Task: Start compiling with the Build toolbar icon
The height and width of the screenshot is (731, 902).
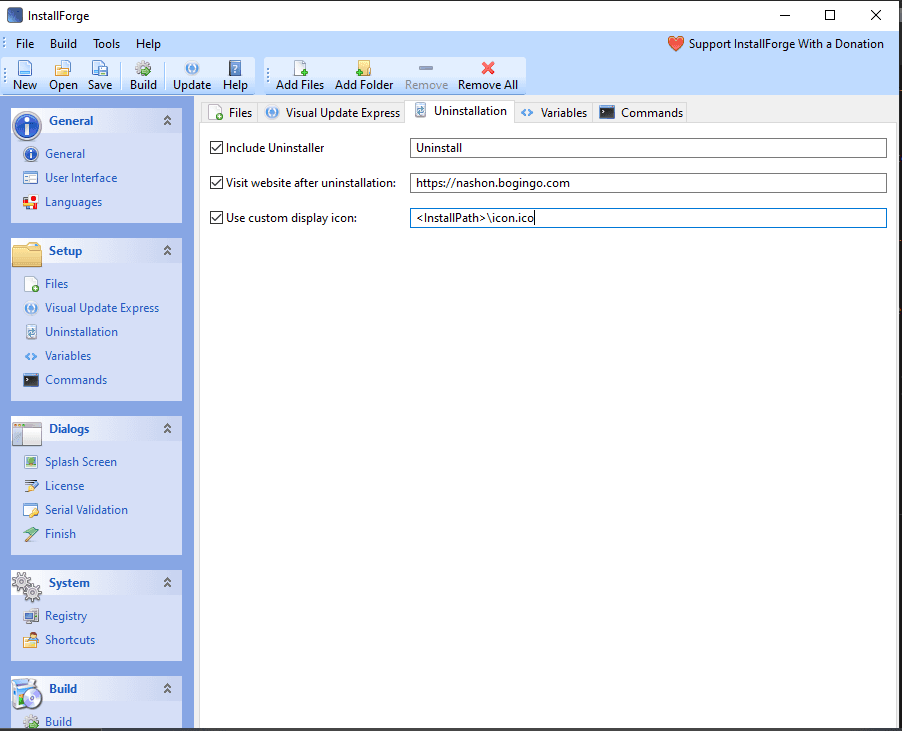Action: coord(142,75)
